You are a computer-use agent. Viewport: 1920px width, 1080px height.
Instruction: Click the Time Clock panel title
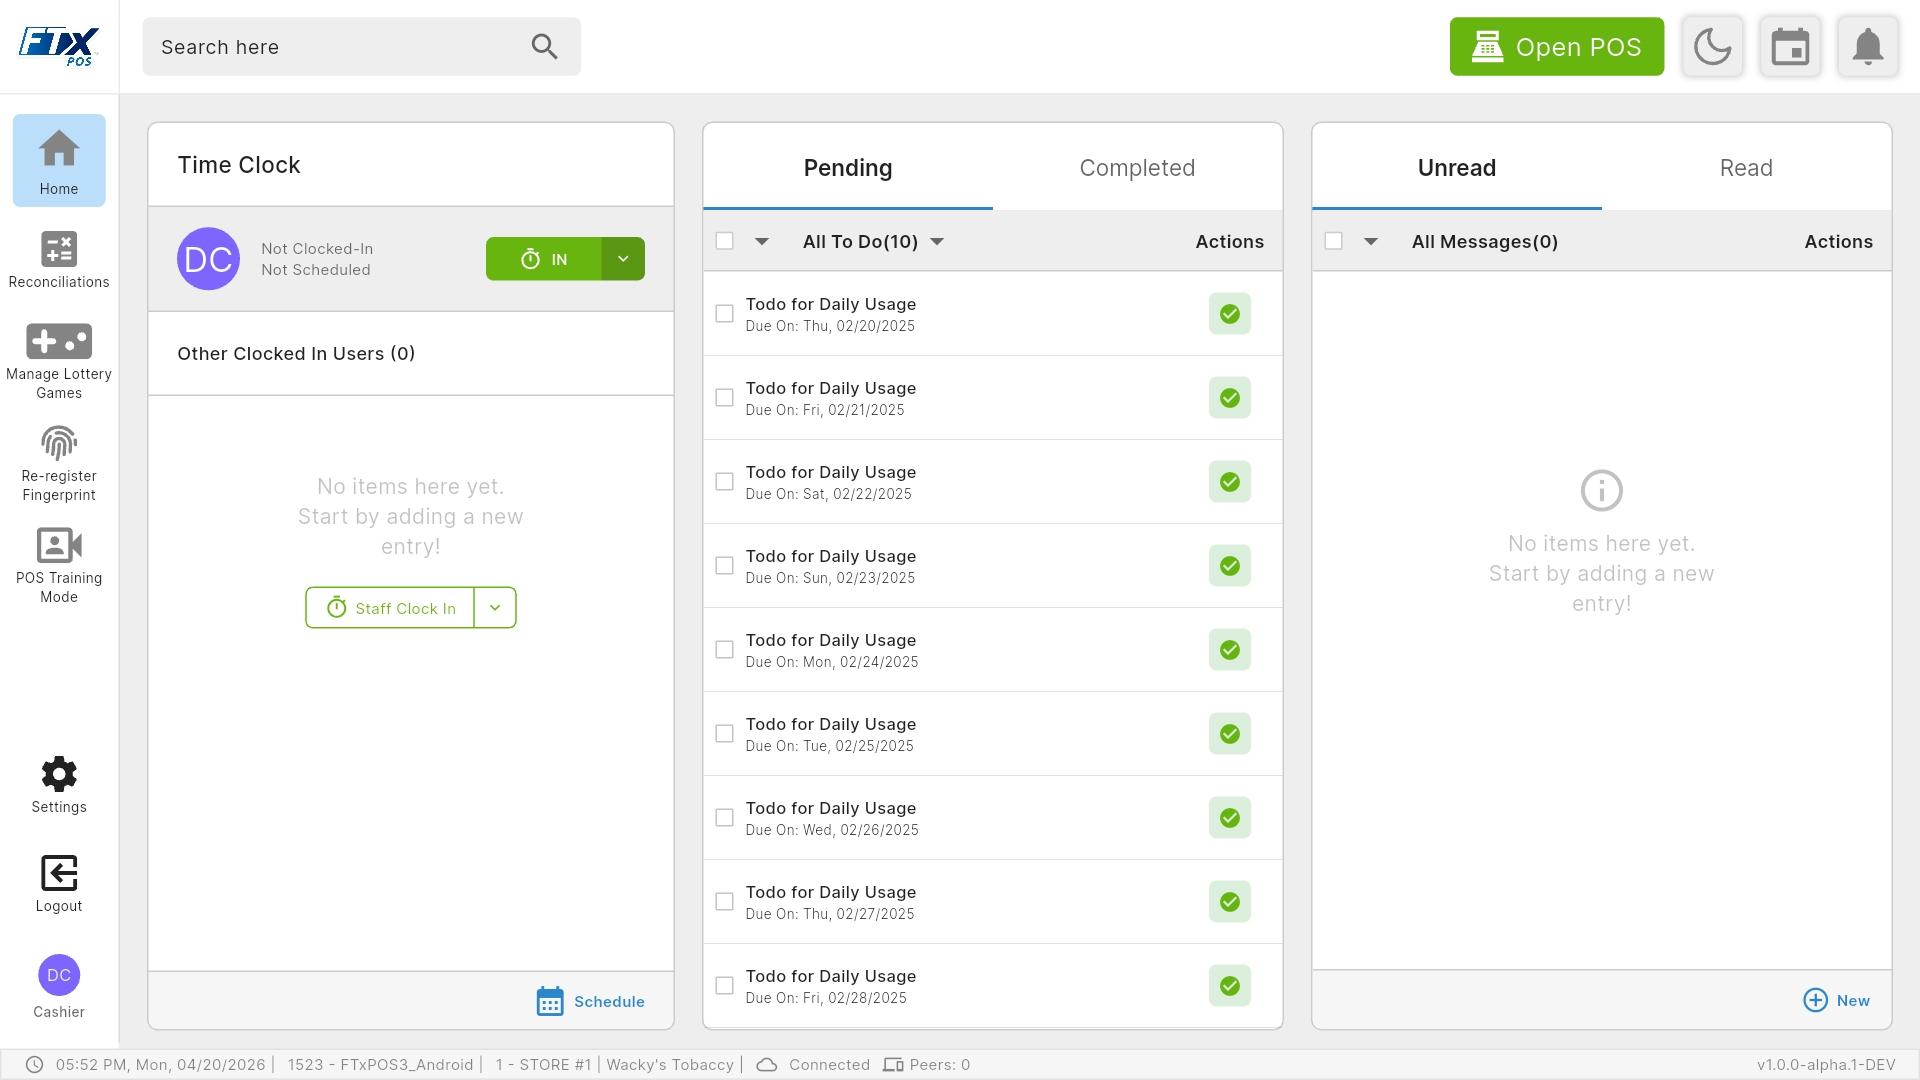pyautogui.click(x=239, y=165)
